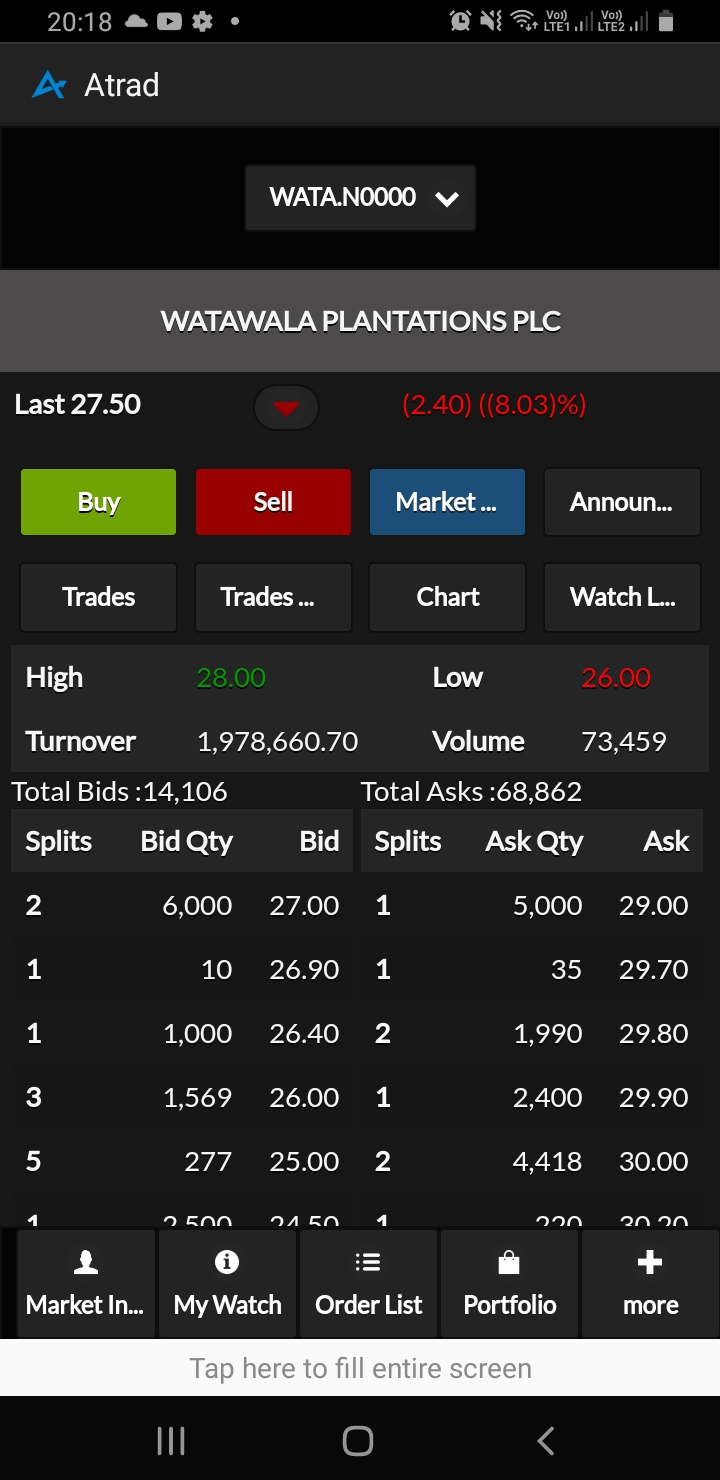Tap the red down-arrow price indicator
Screen dimensions: 720x1480
click(x=287, y=407)
